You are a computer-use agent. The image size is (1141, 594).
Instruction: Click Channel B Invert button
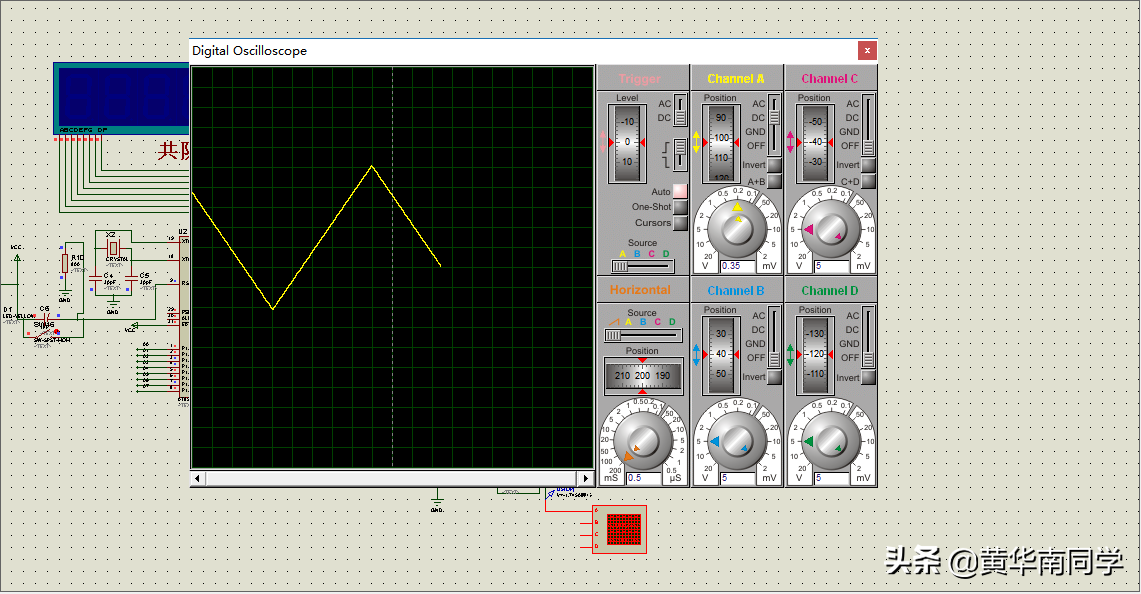(x=774, y=377)
